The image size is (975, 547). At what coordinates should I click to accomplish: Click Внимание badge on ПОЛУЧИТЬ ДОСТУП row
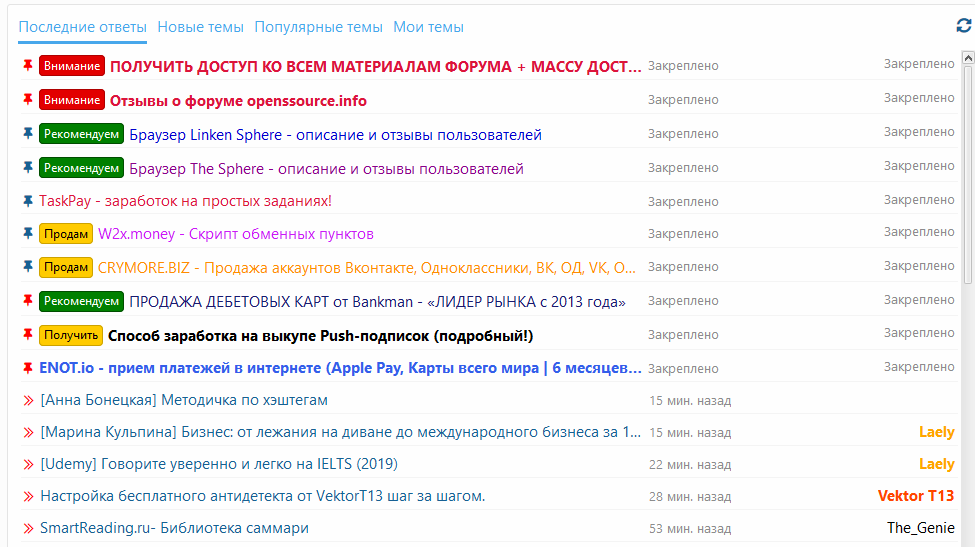72,66
